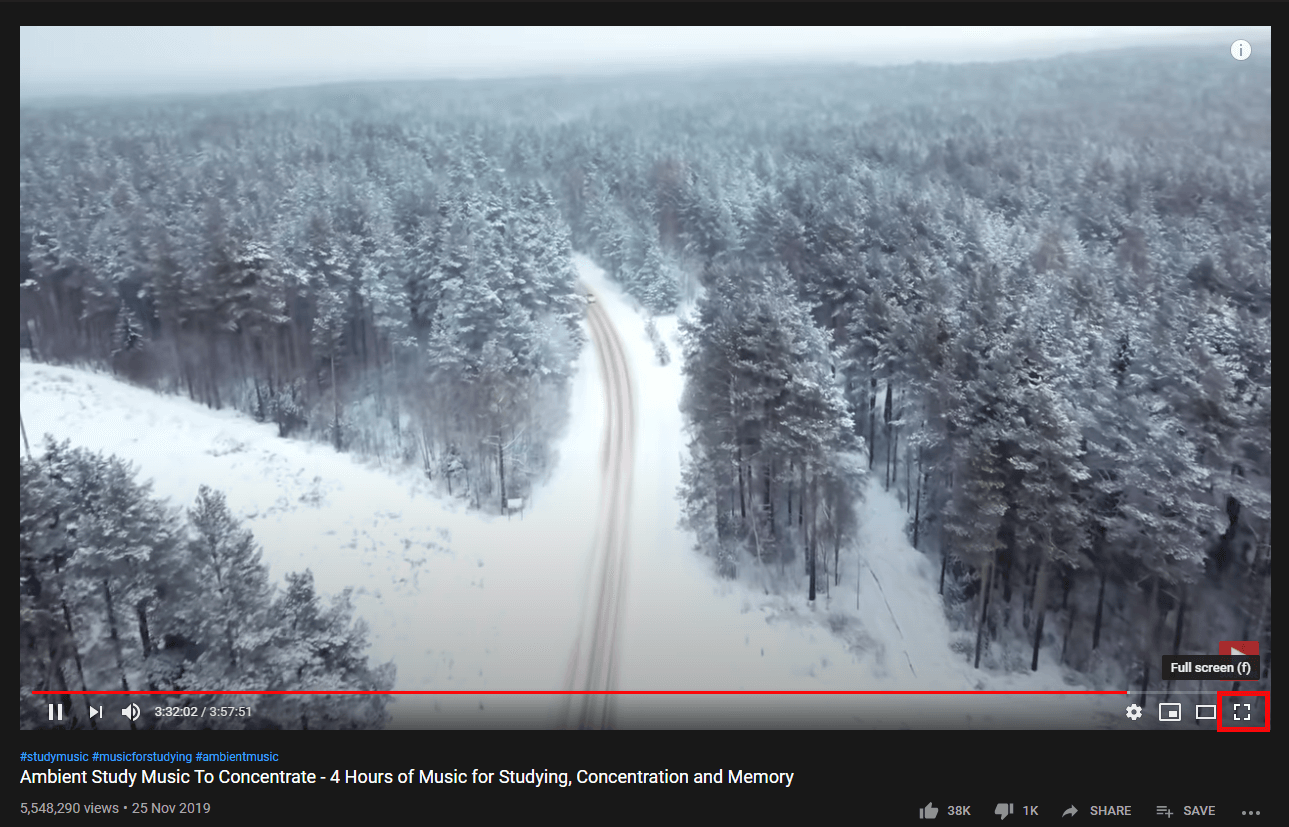Save video to a playlist

1186,810
